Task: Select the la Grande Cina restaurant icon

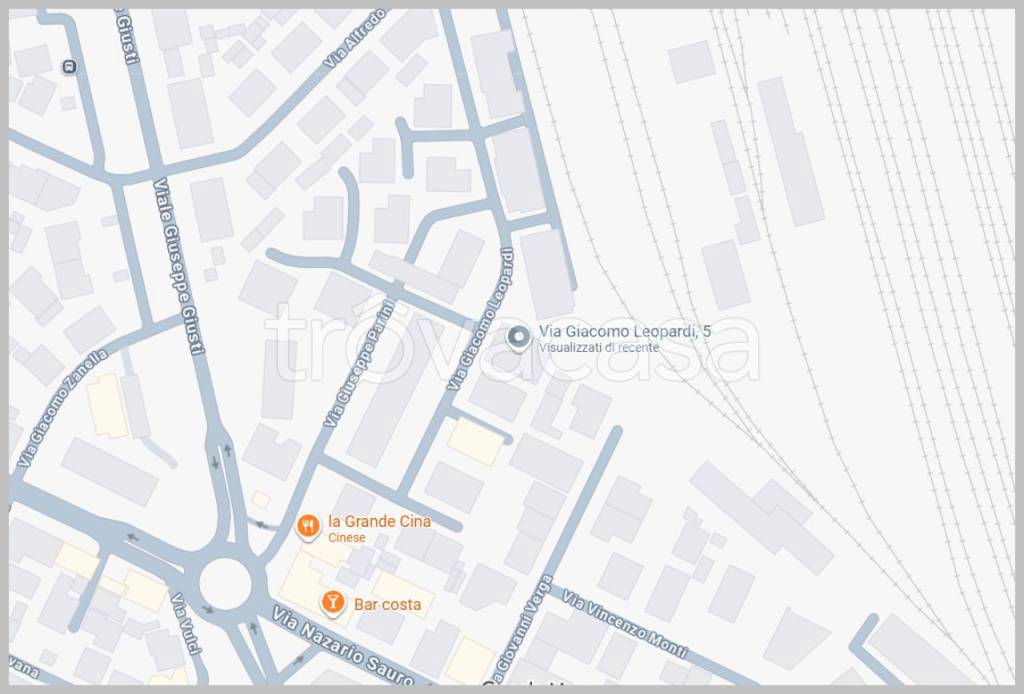Action: pos(309,524)
